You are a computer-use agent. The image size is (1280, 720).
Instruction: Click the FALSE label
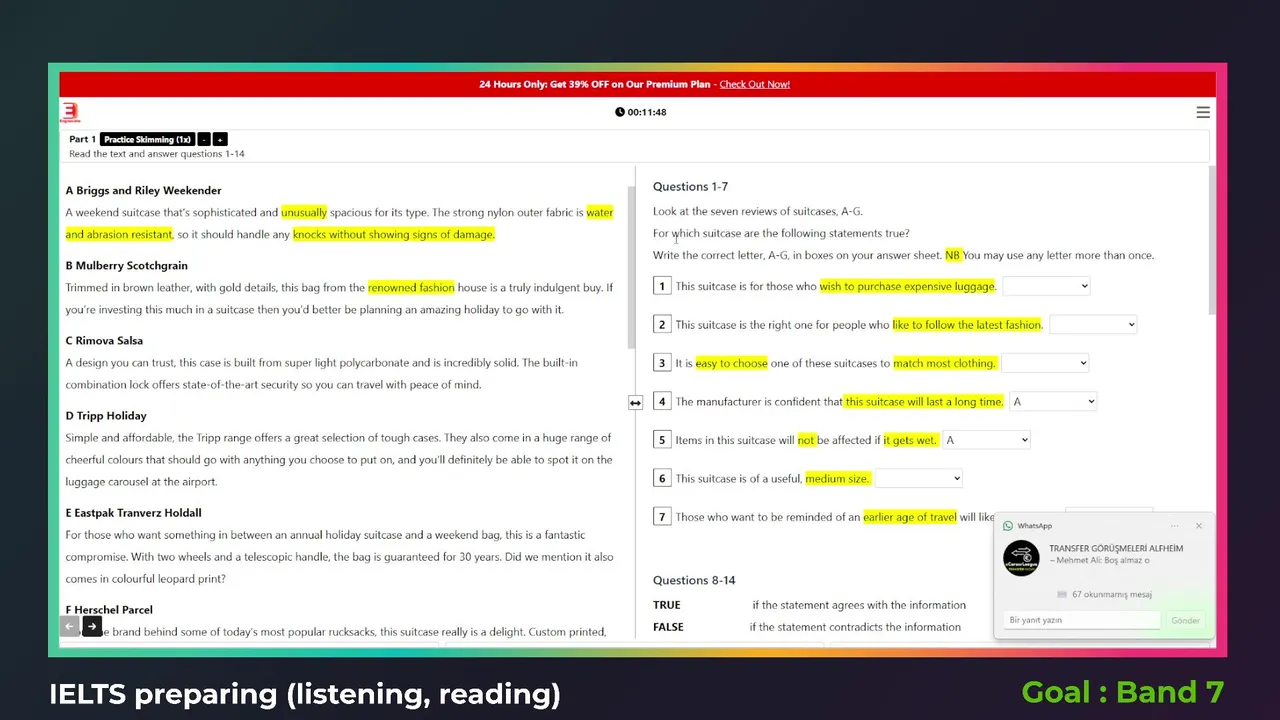click(x=668, y=627)
